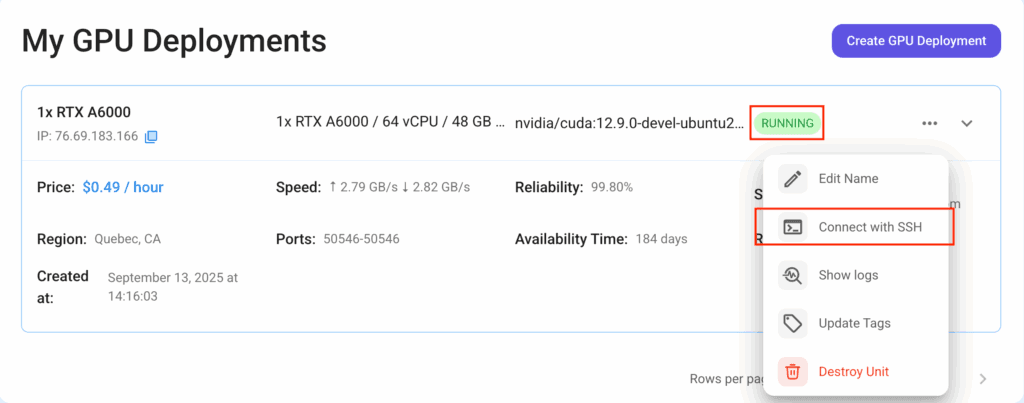
Task: Click the Show logs magnifier icon
Action: tap(793, 275)
